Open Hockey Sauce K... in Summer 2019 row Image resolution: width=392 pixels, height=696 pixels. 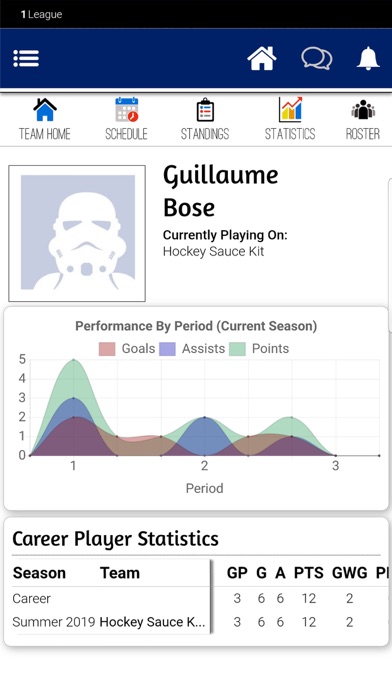pyautogui.click(x=152, y=622)
